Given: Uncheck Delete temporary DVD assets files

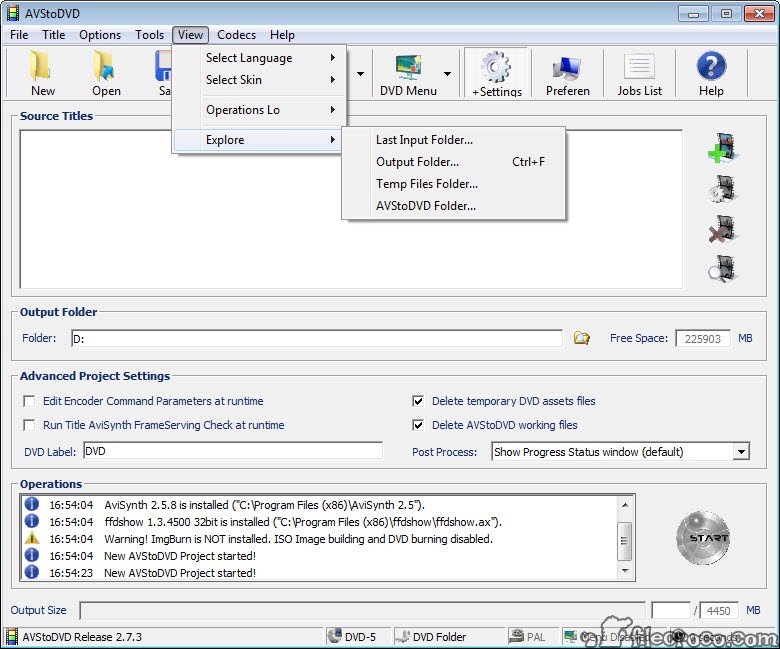Looking at the screenshot, I should click(418, 401).
